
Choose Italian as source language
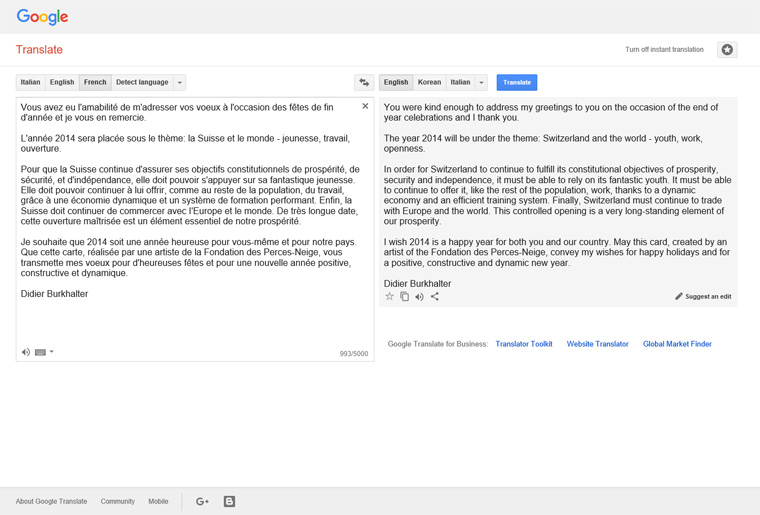pyautogui.click(x=31, y=82)
